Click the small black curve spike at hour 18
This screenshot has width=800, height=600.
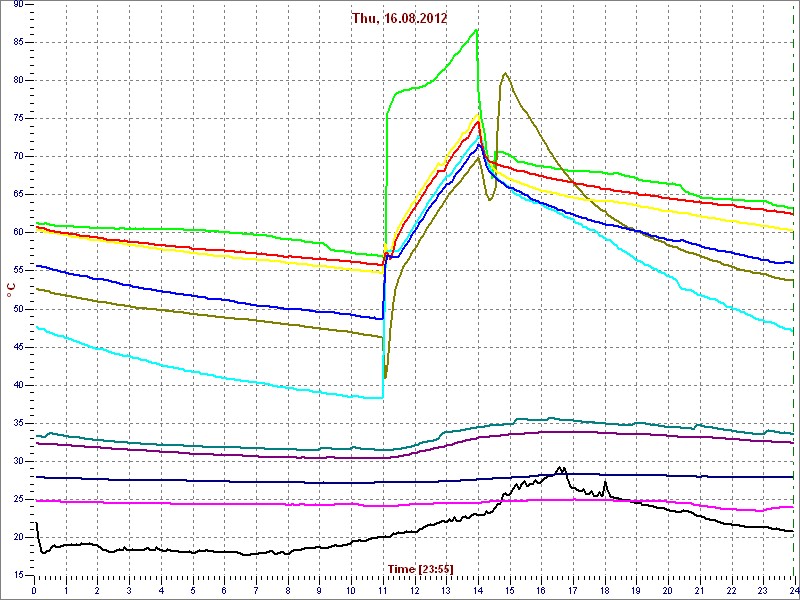[605, 482]
